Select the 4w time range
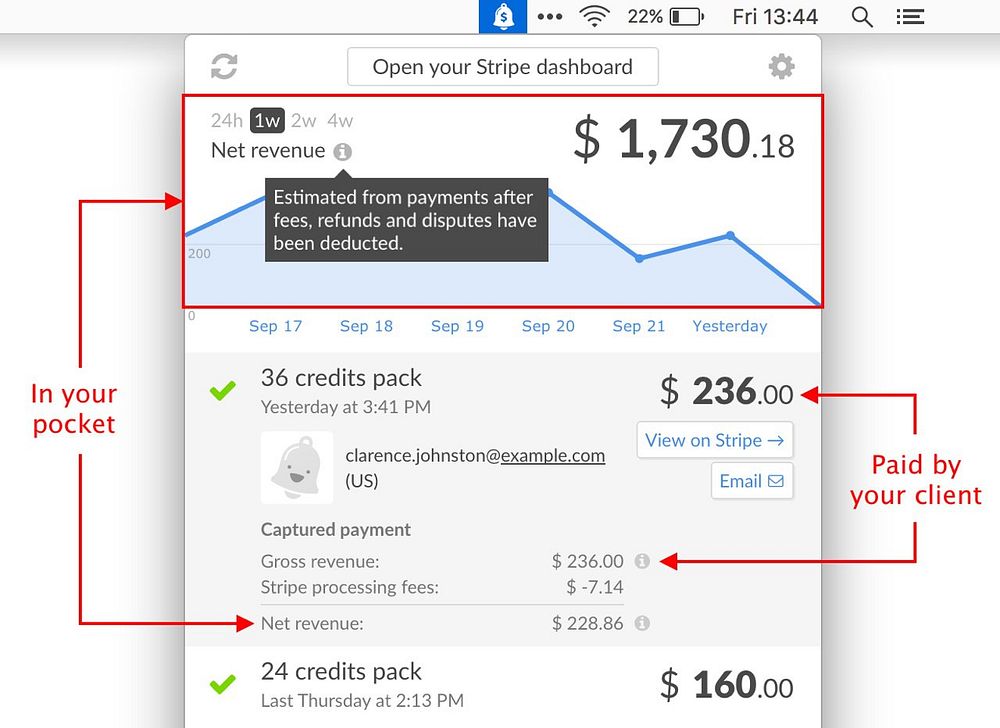 340,120
